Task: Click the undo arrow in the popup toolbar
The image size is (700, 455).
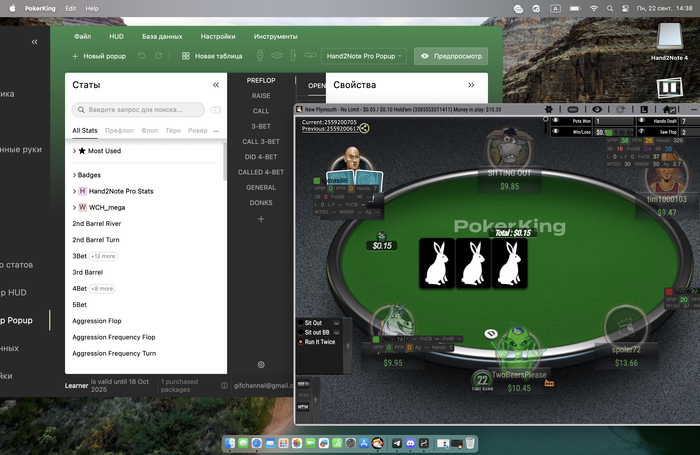Action: (x=142, y=56)
